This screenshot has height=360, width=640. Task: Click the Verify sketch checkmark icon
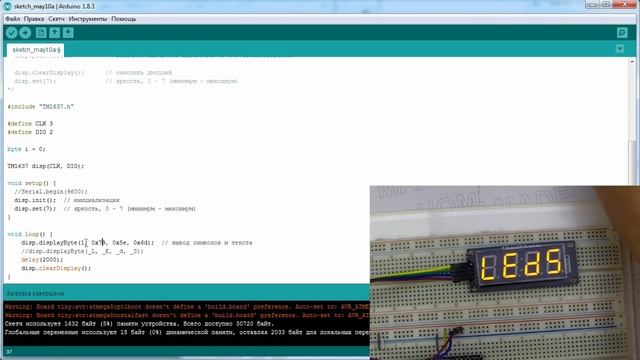point(11,33)
